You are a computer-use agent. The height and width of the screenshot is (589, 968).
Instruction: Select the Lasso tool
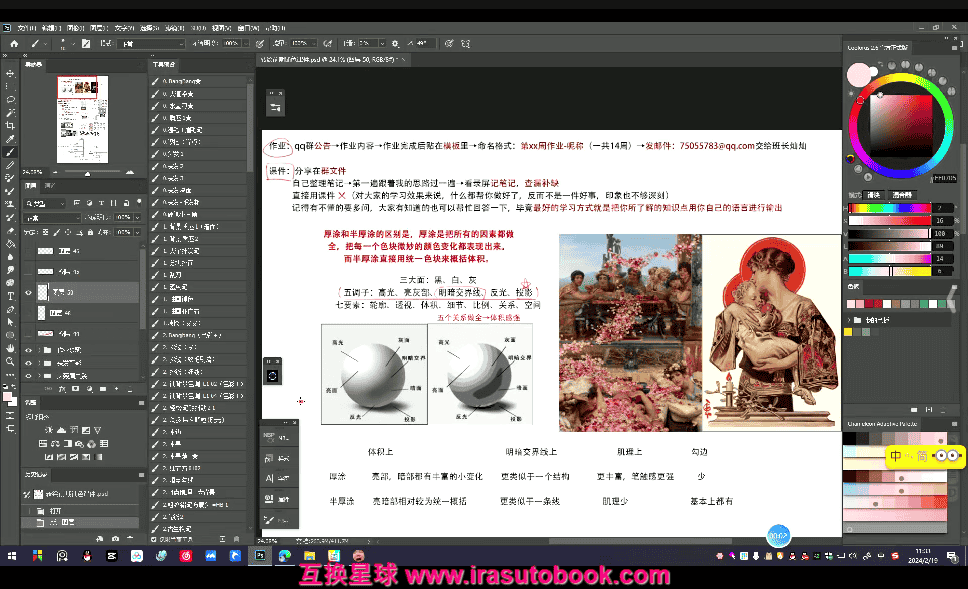10,99
